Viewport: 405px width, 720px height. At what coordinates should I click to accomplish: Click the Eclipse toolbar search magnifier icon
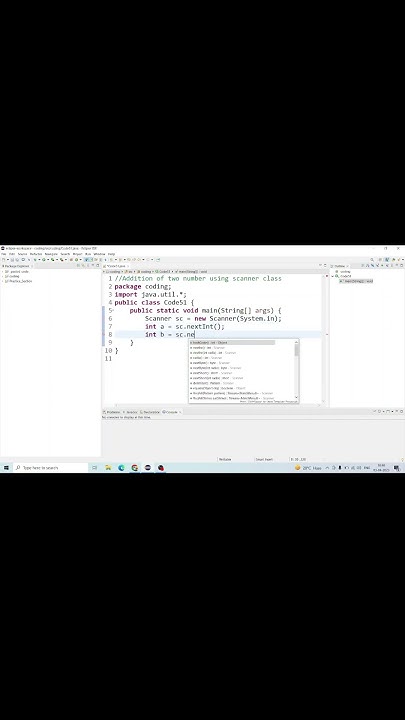[372, 259]
